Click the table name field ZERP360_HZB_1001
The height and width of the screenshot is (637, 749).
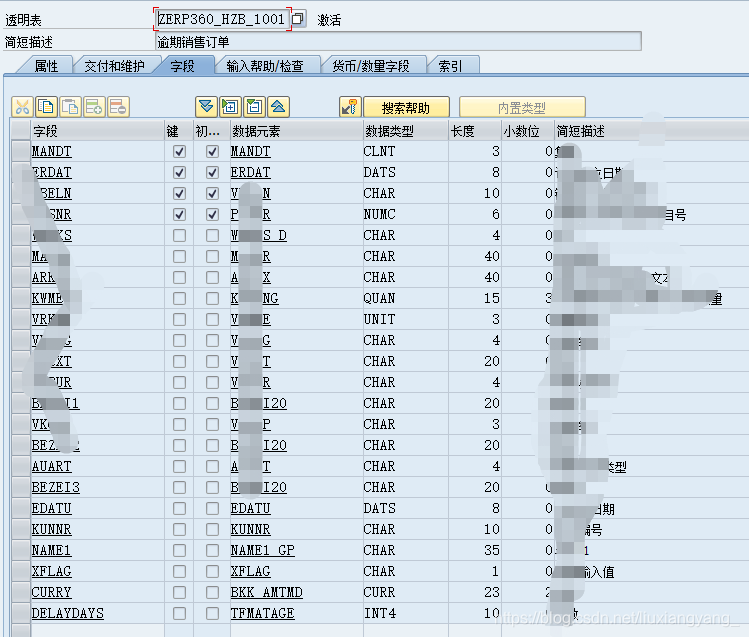[x=222, y=19]
